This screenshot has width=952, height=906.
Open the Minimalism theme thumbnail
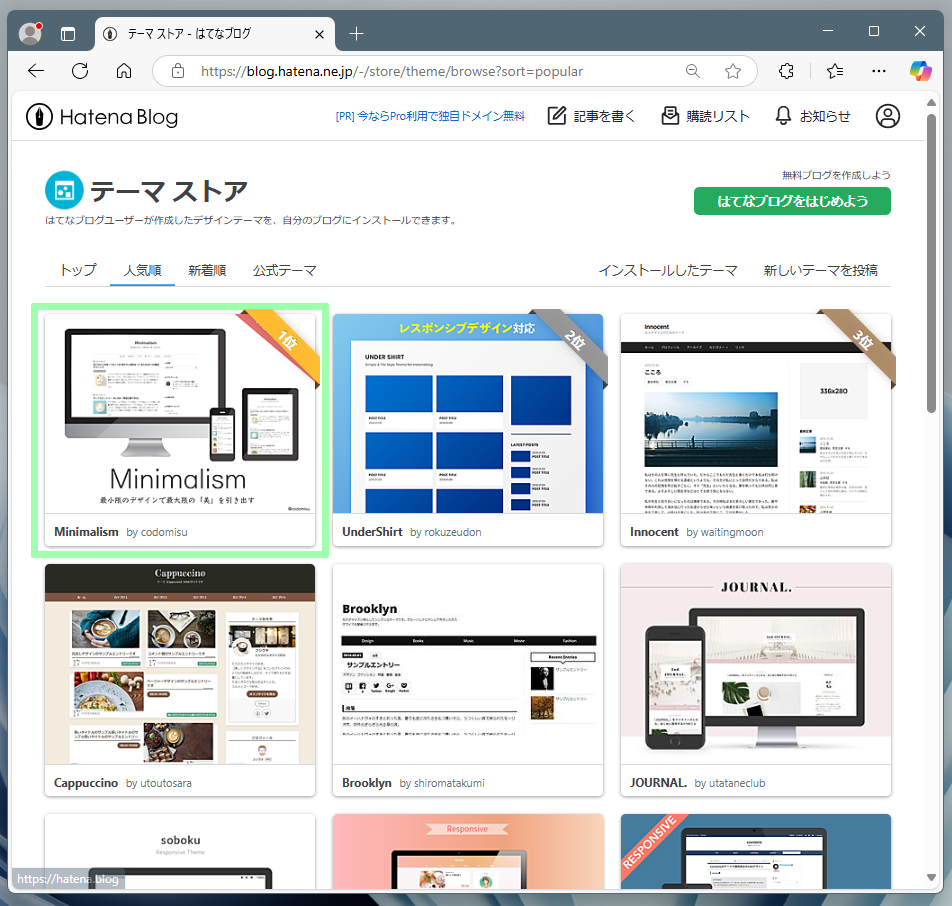pyautogui.click(x=180, y=414)
